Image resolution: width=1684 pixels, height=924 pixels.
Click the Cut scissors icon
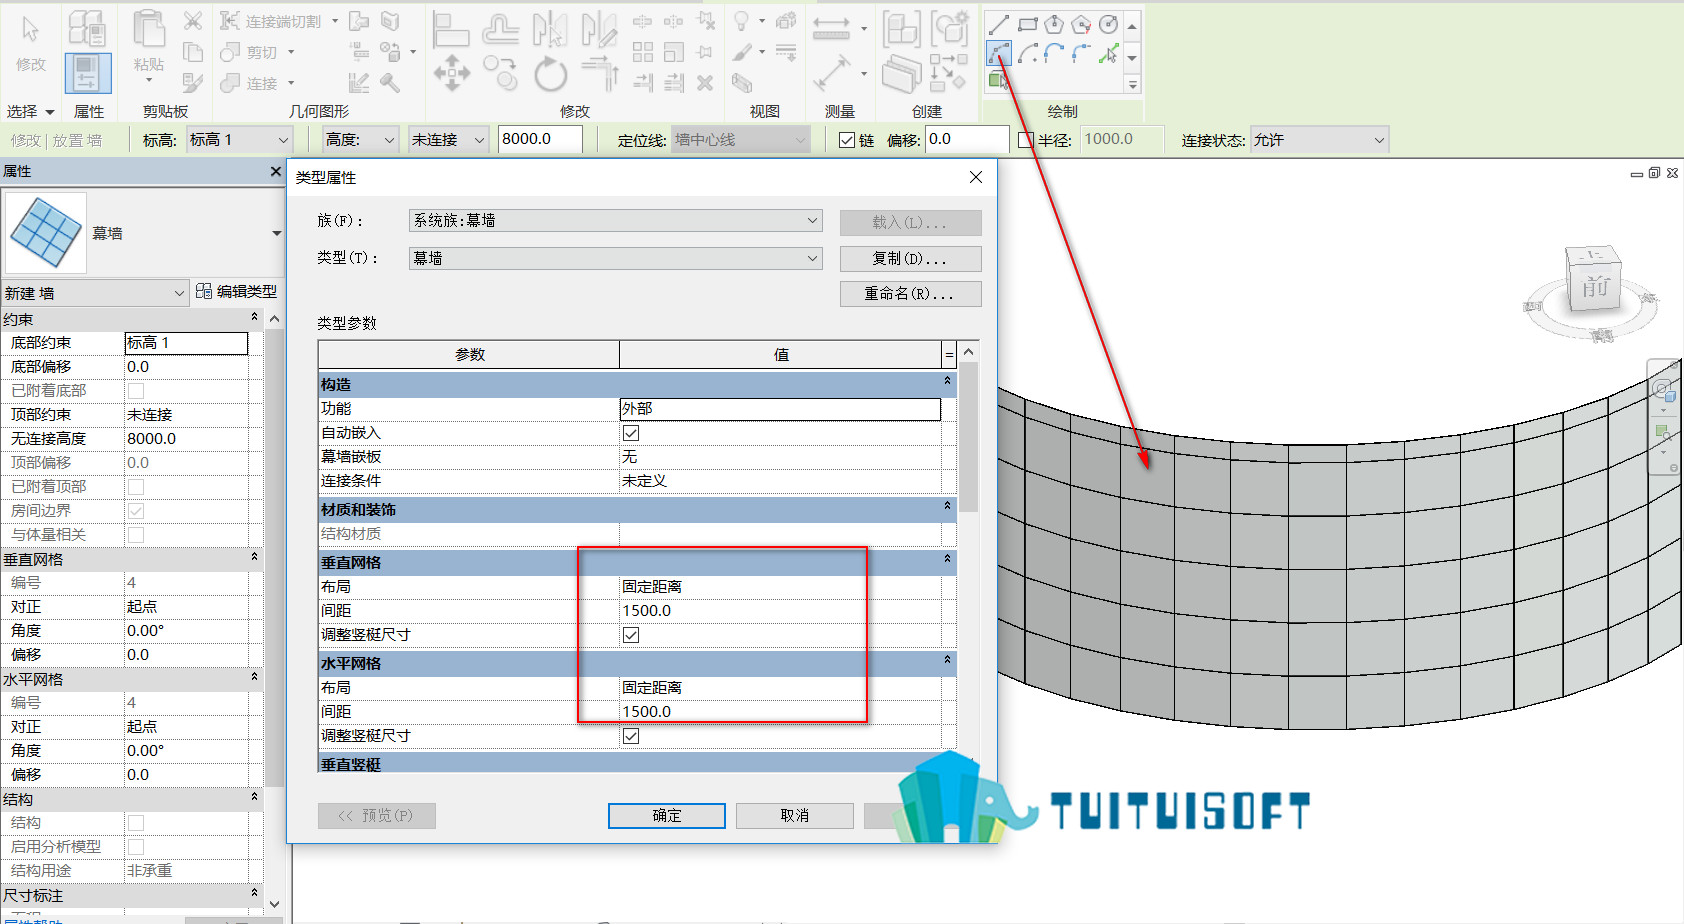(193, 21)
